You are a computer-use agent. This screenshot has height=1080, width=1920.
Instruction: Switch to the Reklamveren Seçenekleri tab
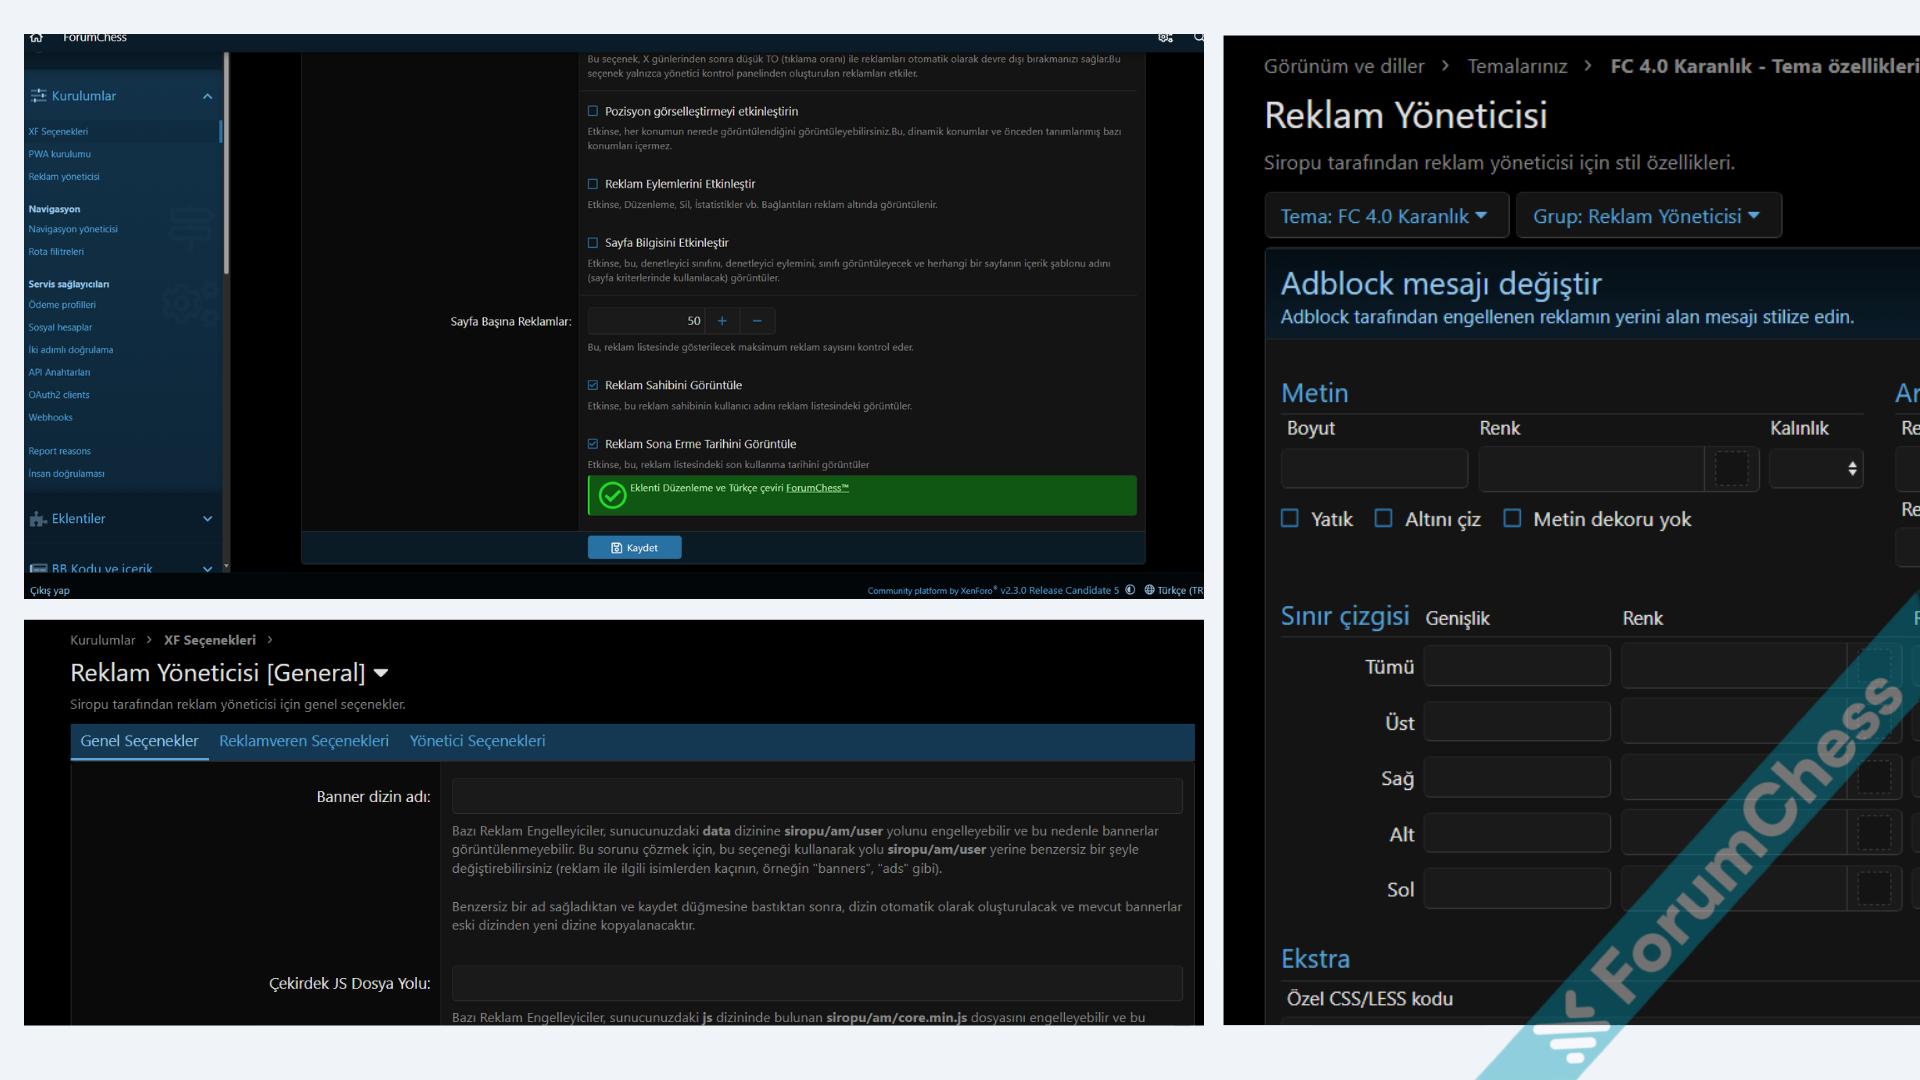[304, 741]
